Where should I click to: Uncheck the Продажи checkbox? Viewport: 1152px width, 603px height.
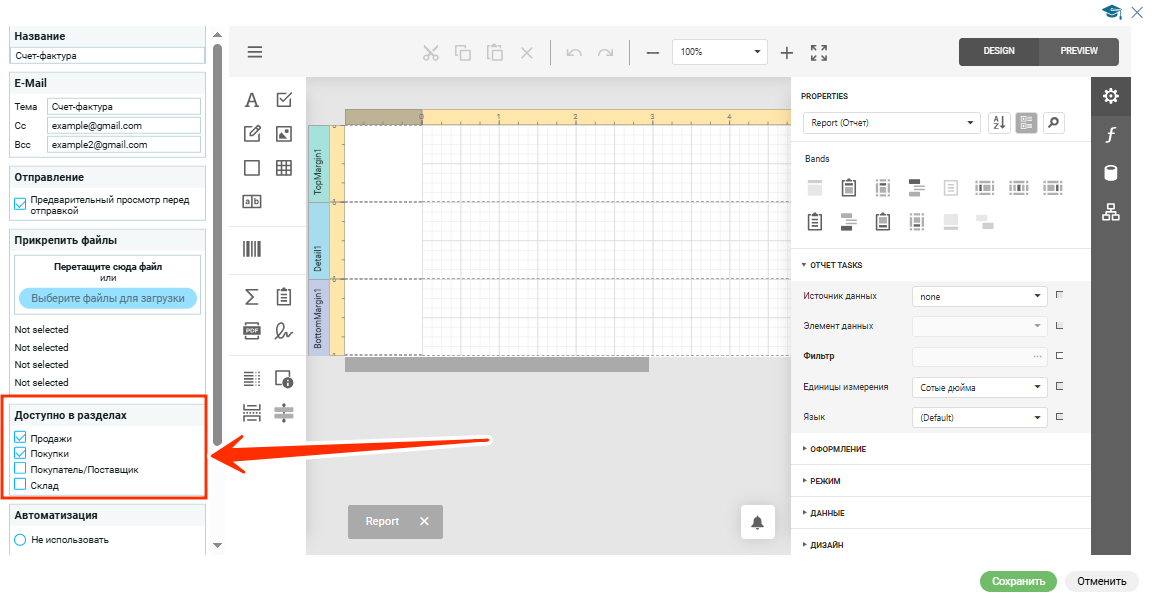(20, 437)
